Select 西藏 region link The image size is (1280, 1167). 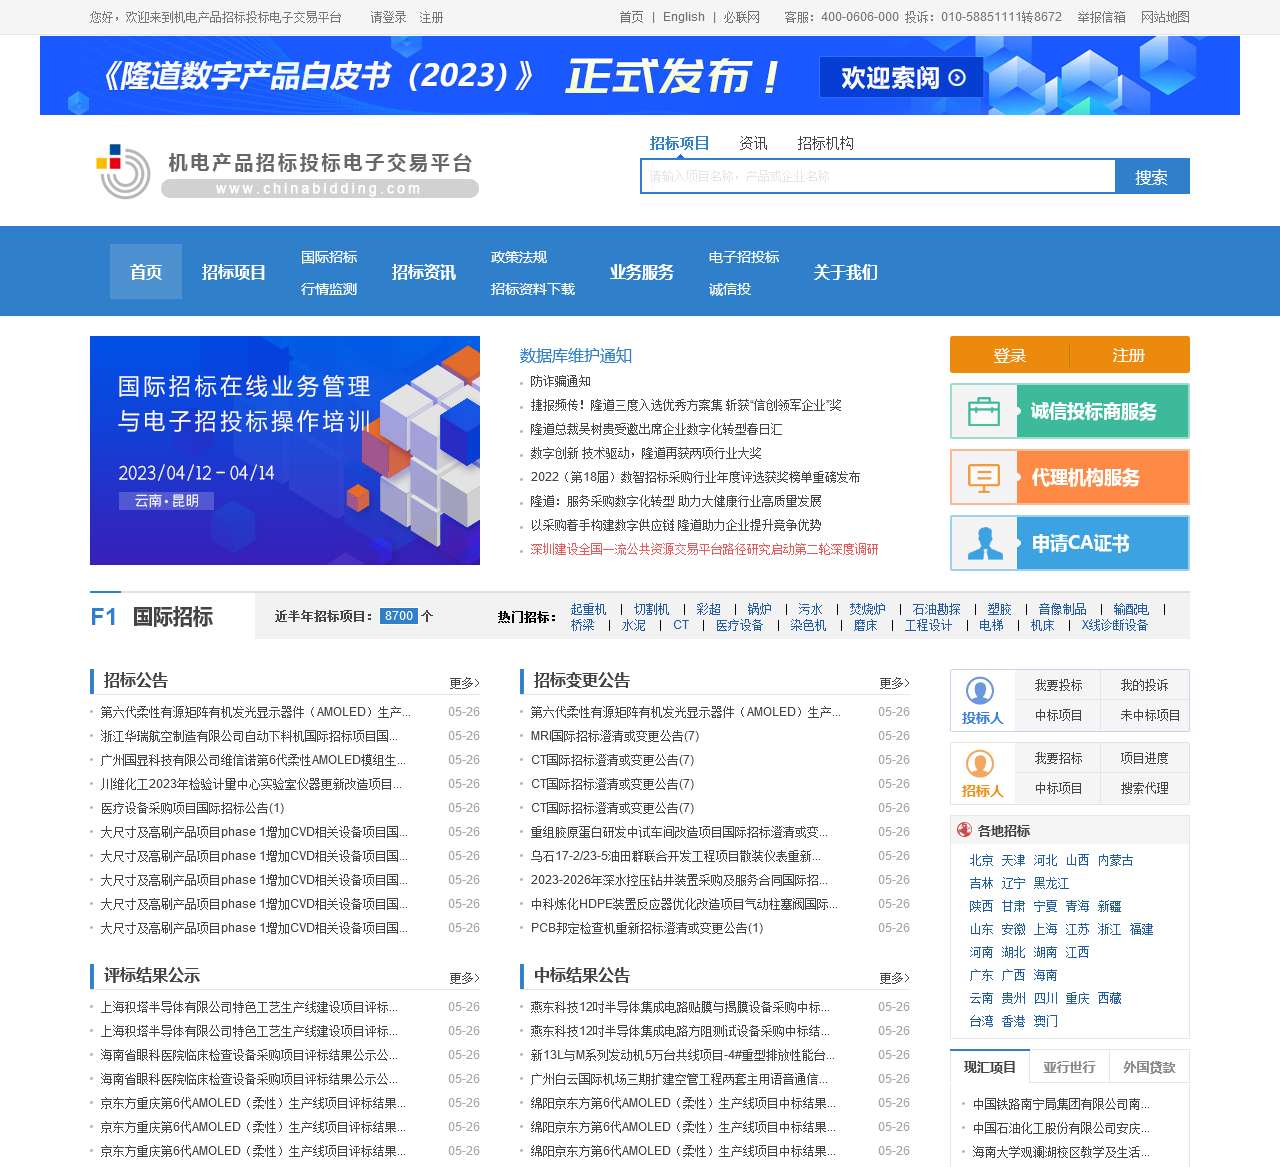pos(1109,998)
